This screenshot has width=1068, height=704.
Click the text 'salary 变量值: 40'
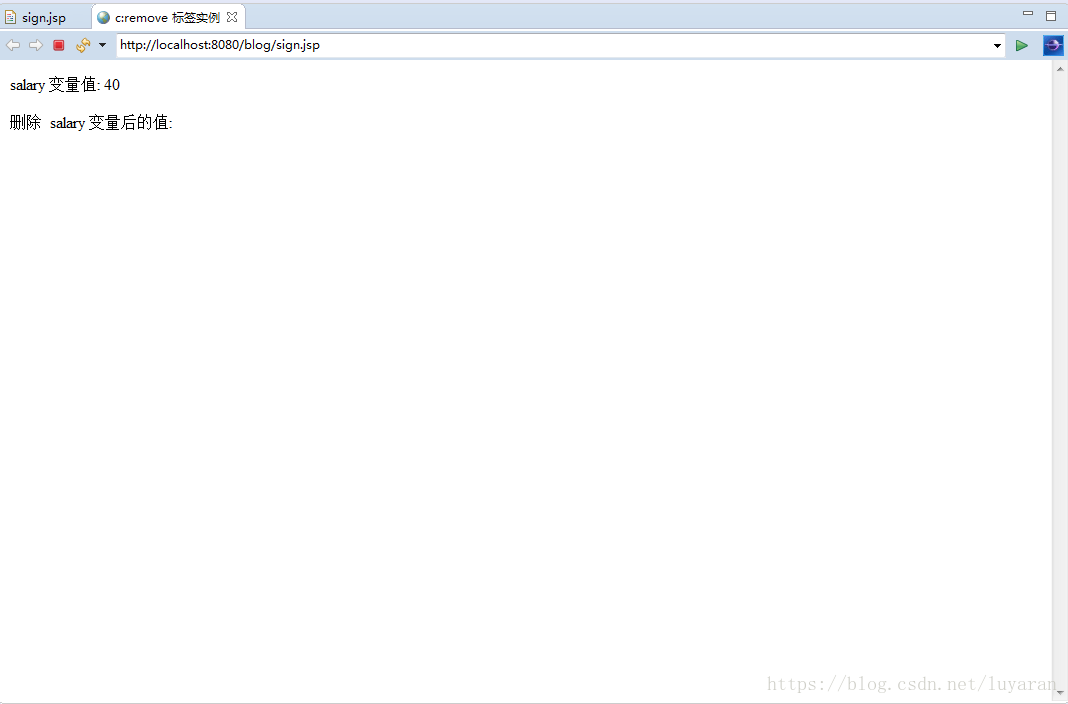(65, 85)
